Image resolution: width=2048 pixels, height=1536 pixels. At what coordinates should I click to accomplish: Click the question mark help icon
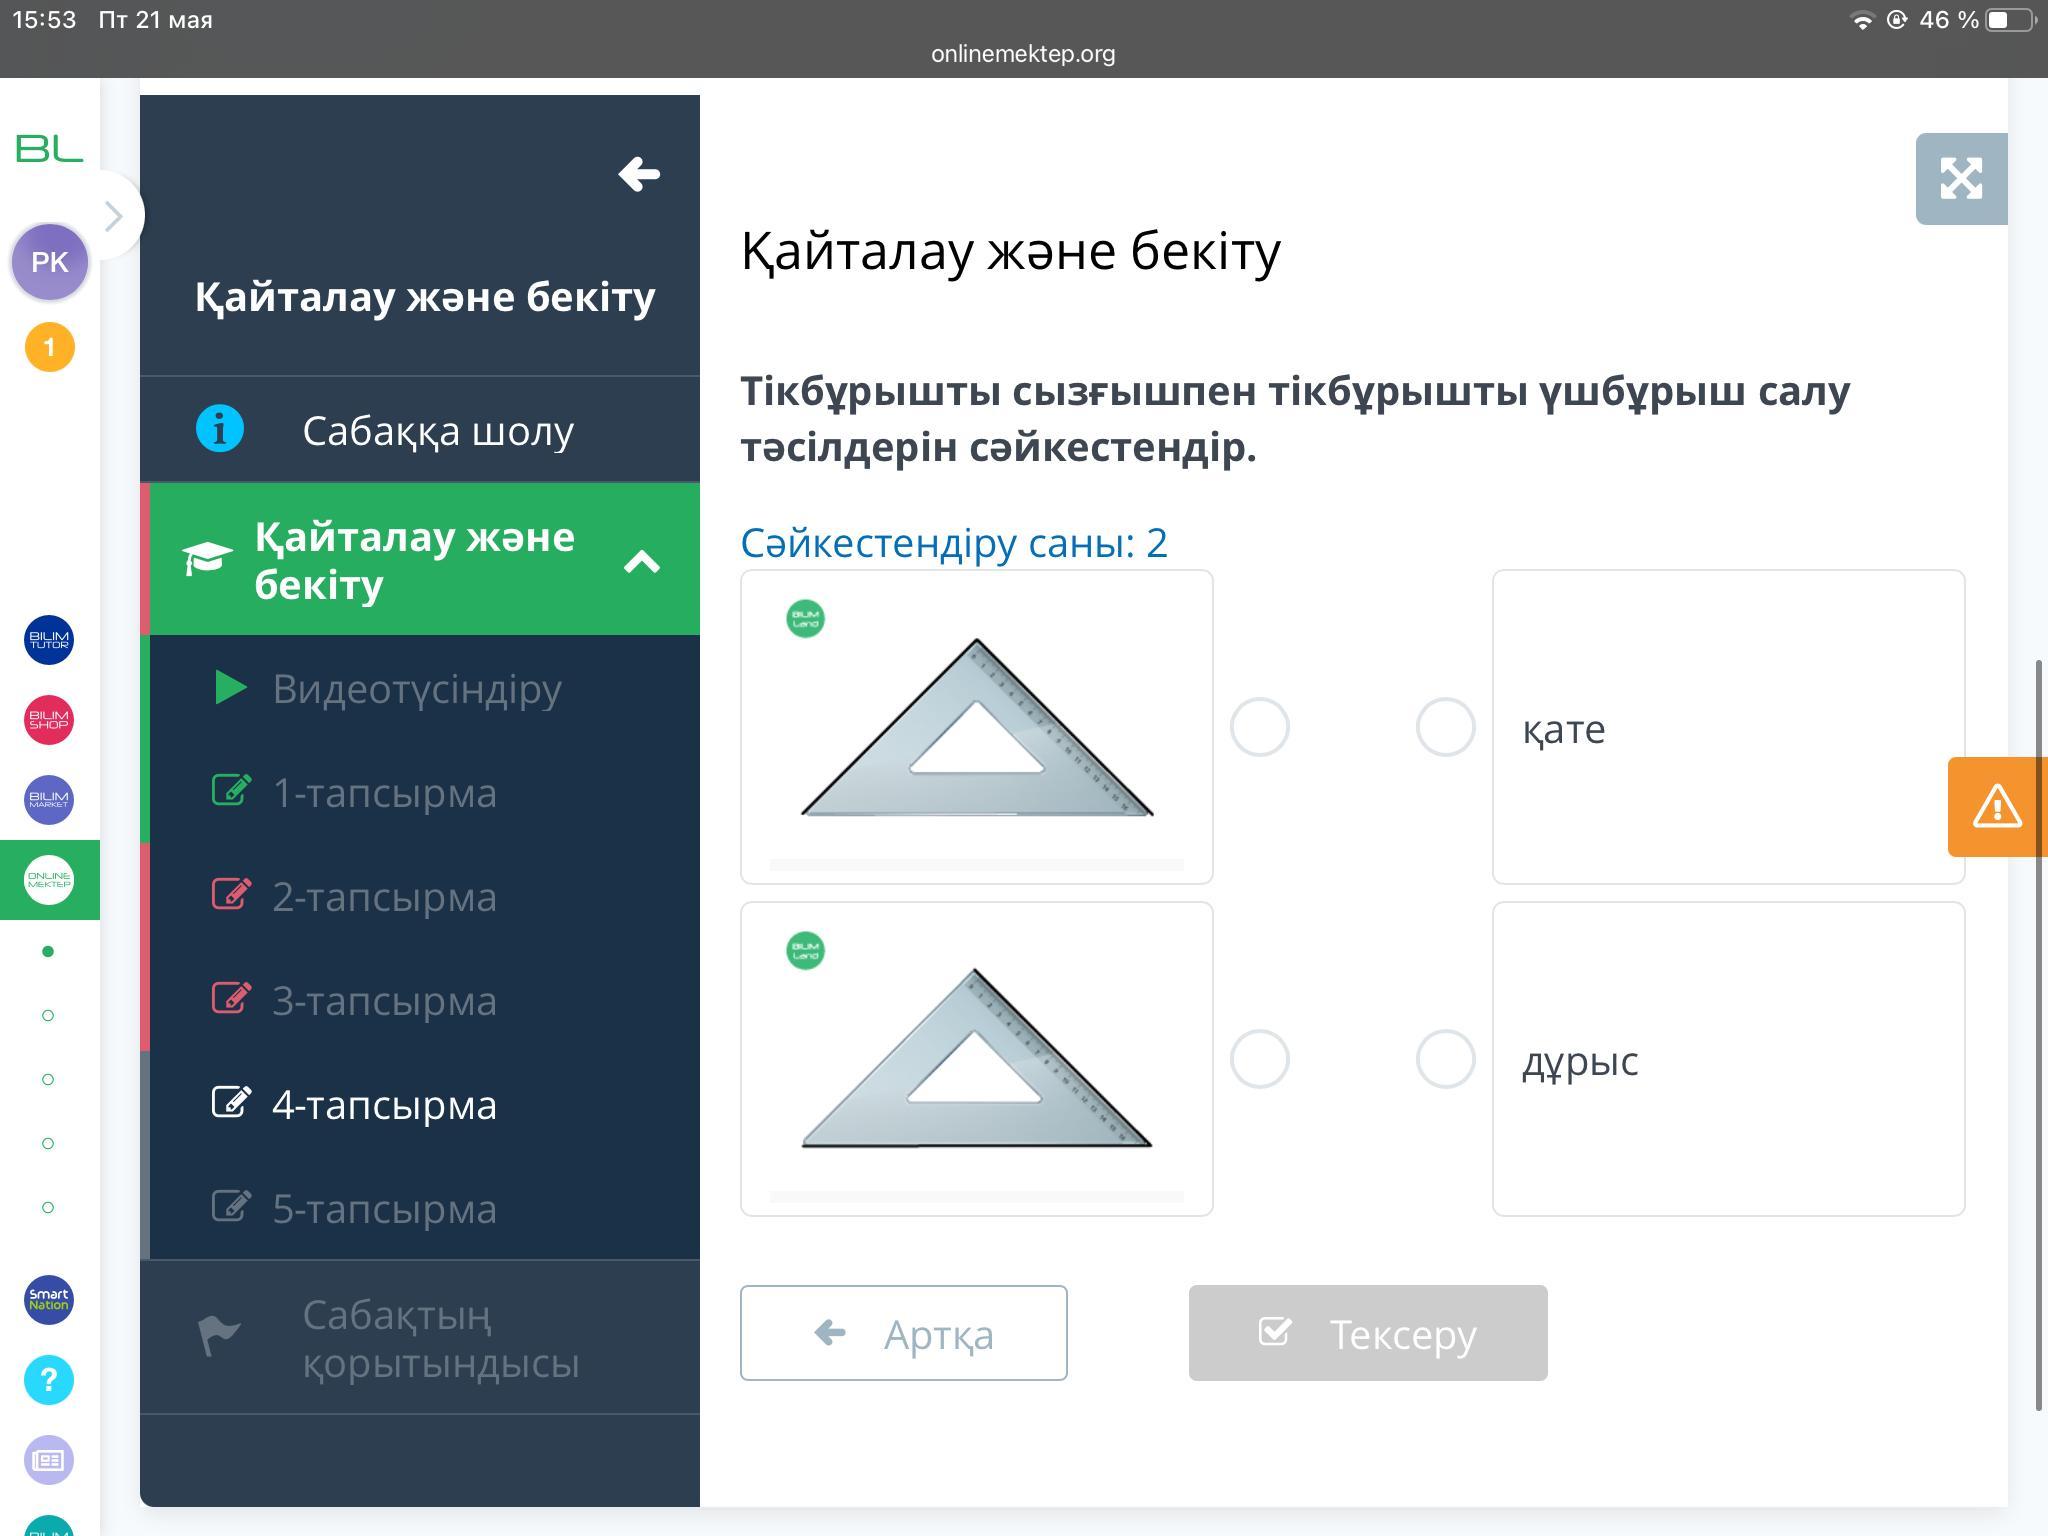(x=49, y=1380)
